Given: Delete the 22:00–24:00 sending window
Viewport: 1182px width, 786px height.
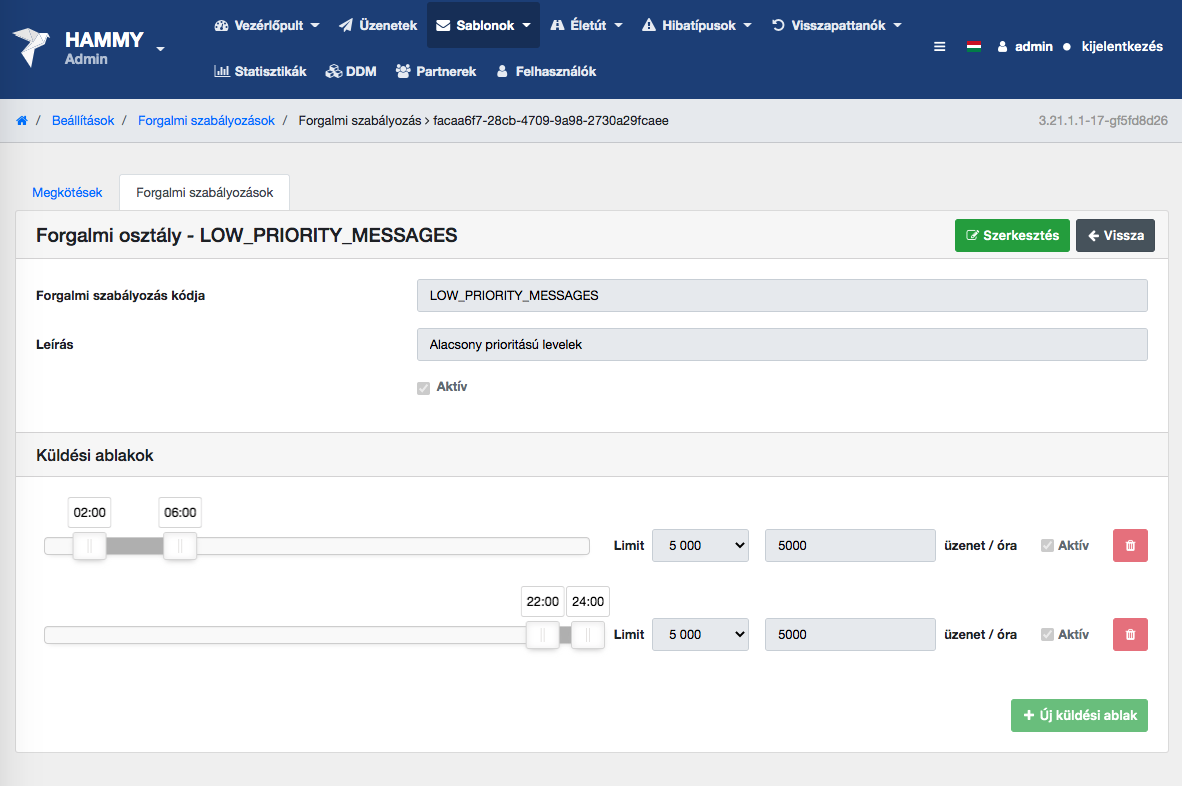Looking at the screenshot, I should (1130, 635).
